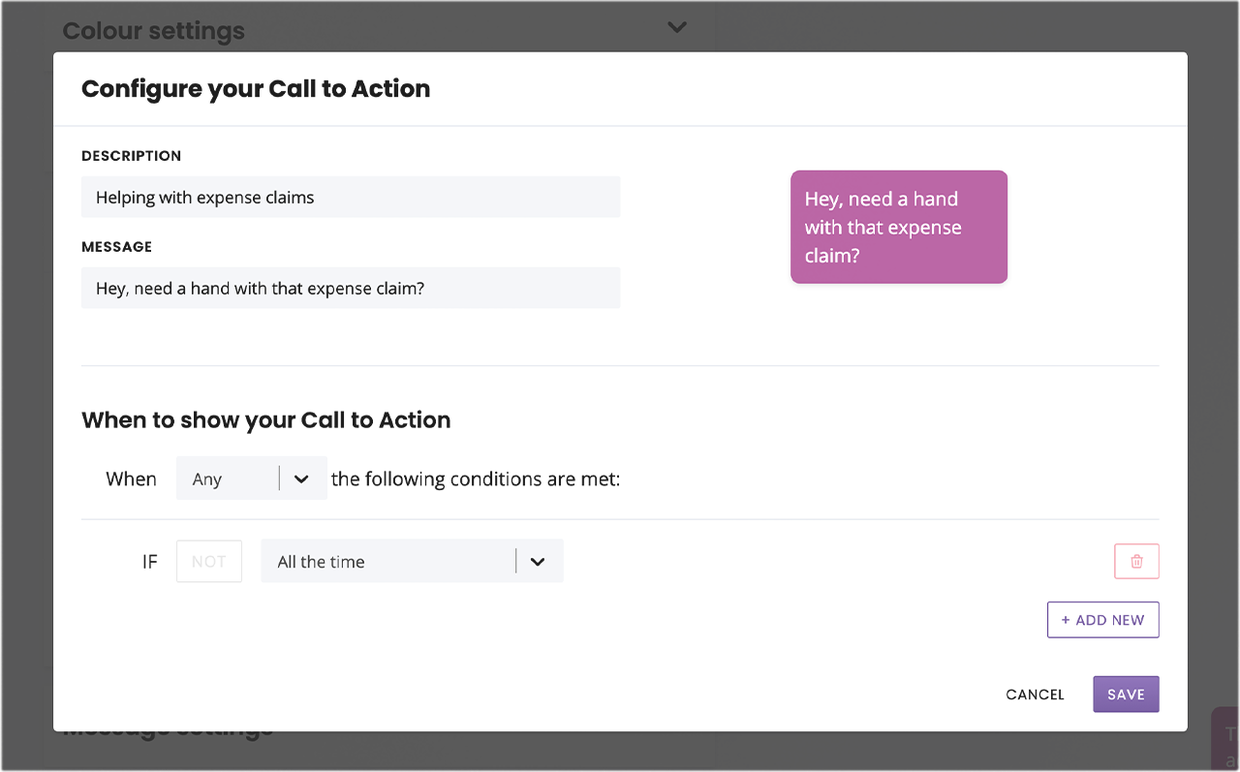Toggle the NOT condition modifier

click(x=209, y=561)
